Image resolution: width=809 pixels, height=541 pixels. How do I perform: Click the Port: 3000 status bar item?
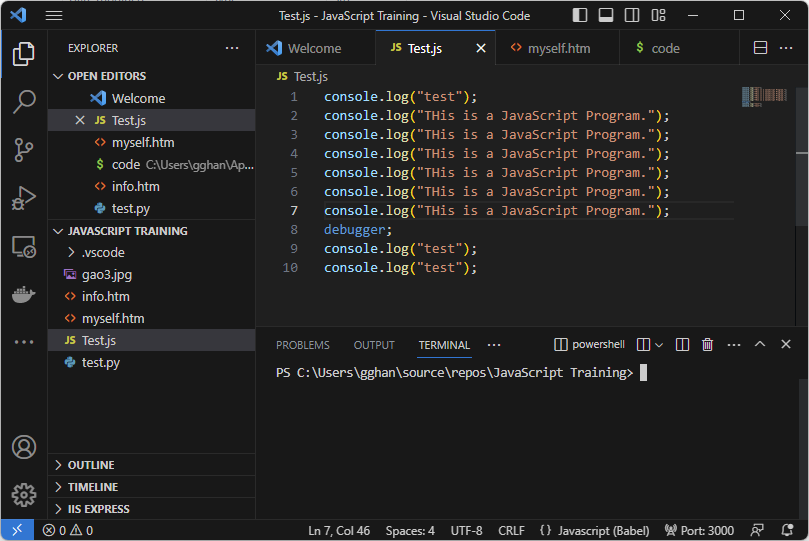(699, 531)
